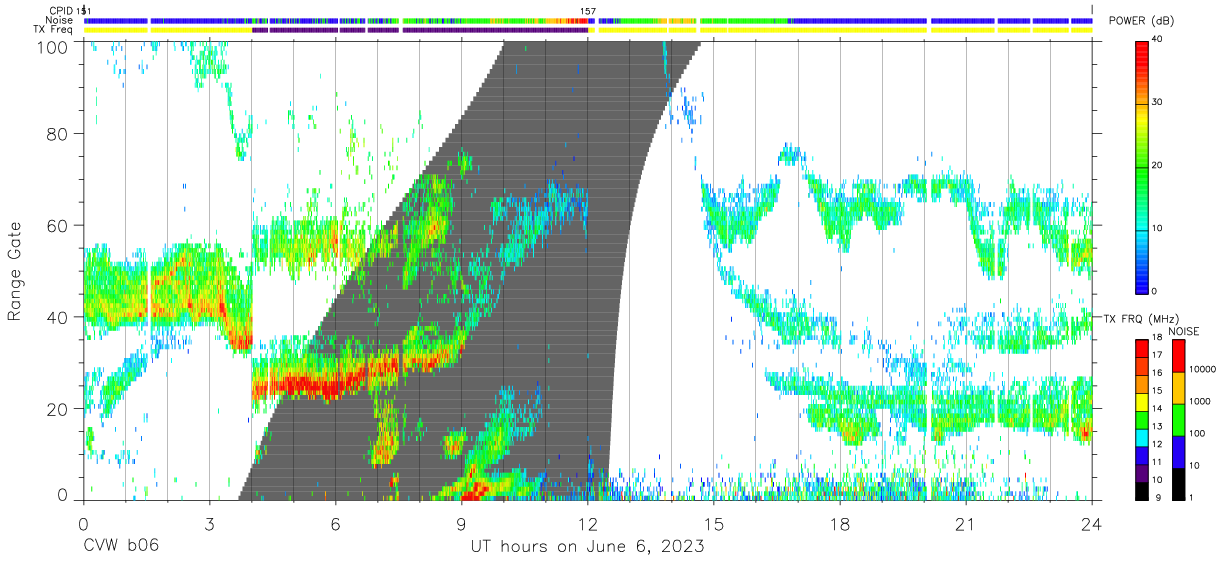1228x567 pixels.
Task: Click the strong red echo near hour 9, gate 2
Action: pos(474,489)
